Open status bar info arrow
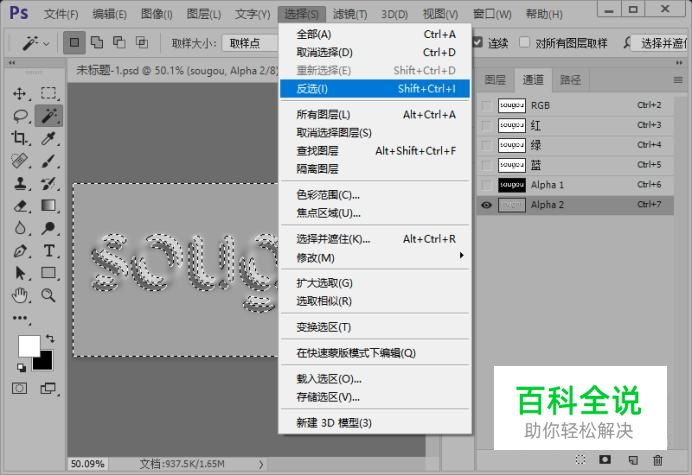This screenshot has width=692, height=475. 261,464
